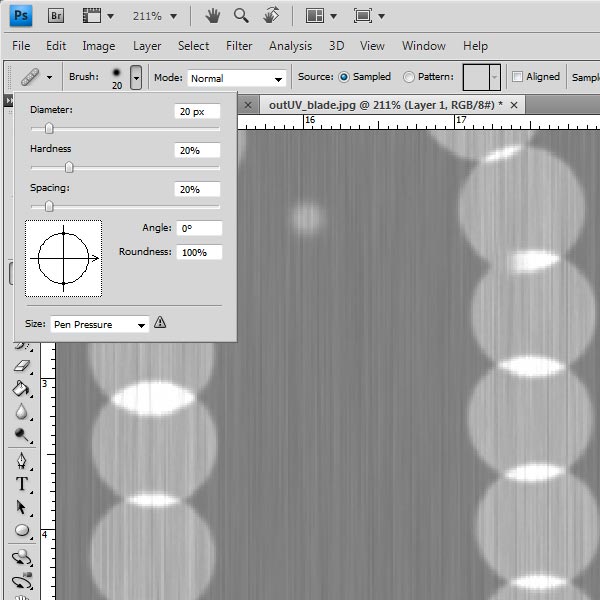Select the Rotate View tool icon
This screenshot has width=600, height=600.
click(x=271, y=15)
